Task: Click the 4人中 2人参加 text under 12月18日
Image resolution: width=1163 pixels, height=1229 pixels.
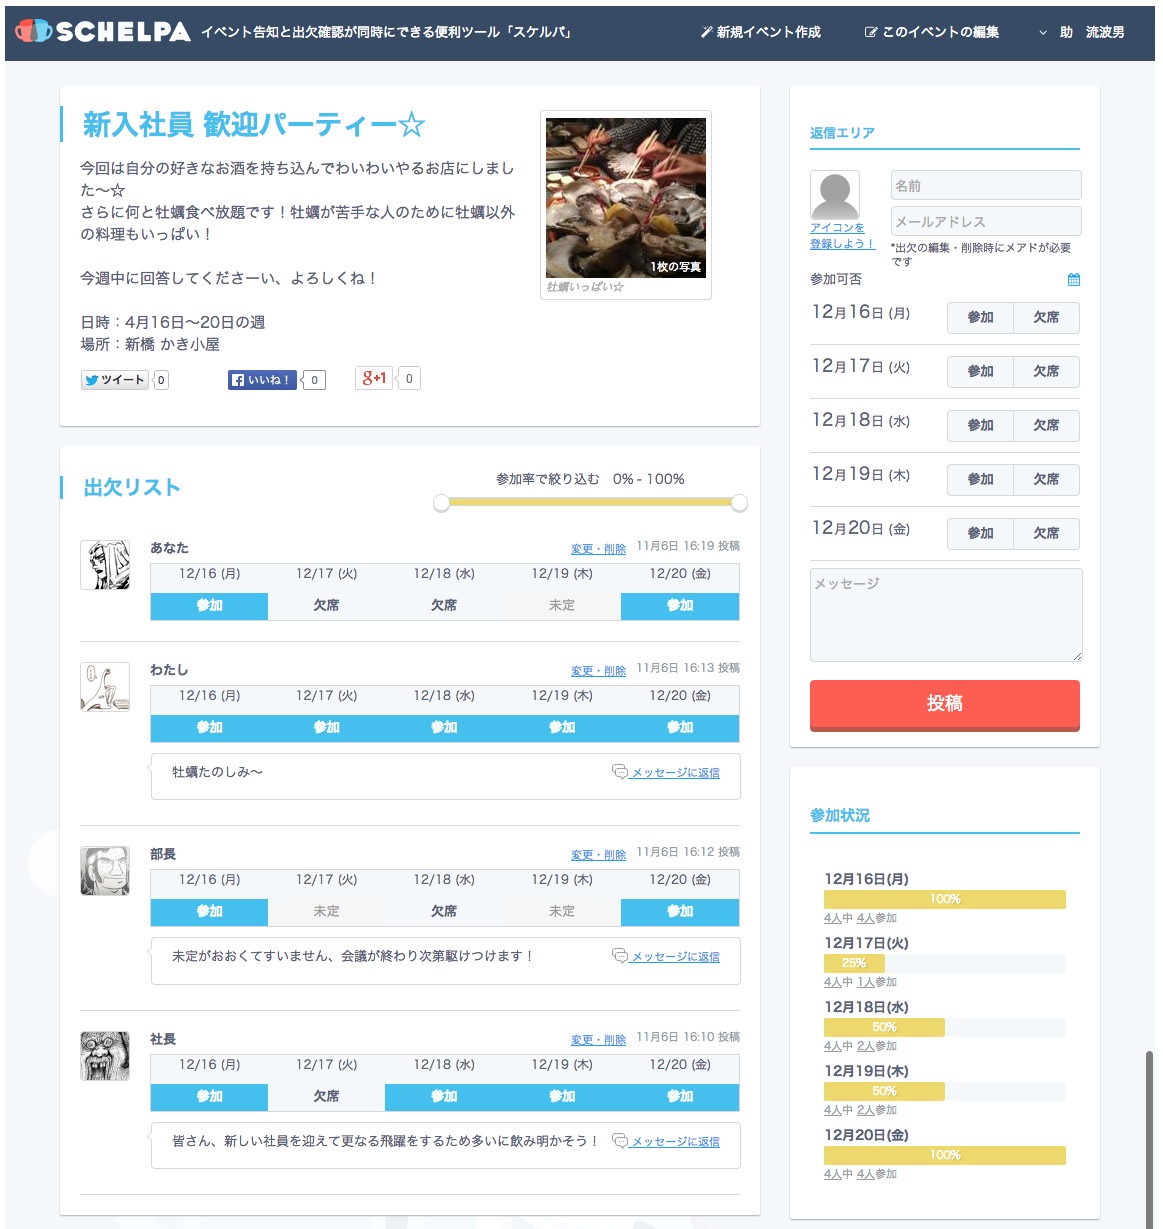Action: 860,1046
